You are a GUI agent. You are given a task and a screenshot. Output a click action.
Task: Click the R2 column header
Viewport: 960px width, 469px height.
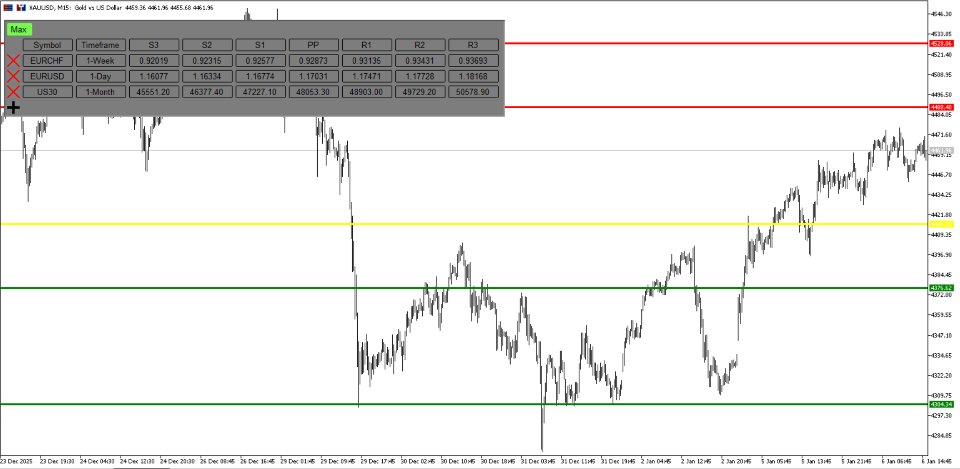421,45
